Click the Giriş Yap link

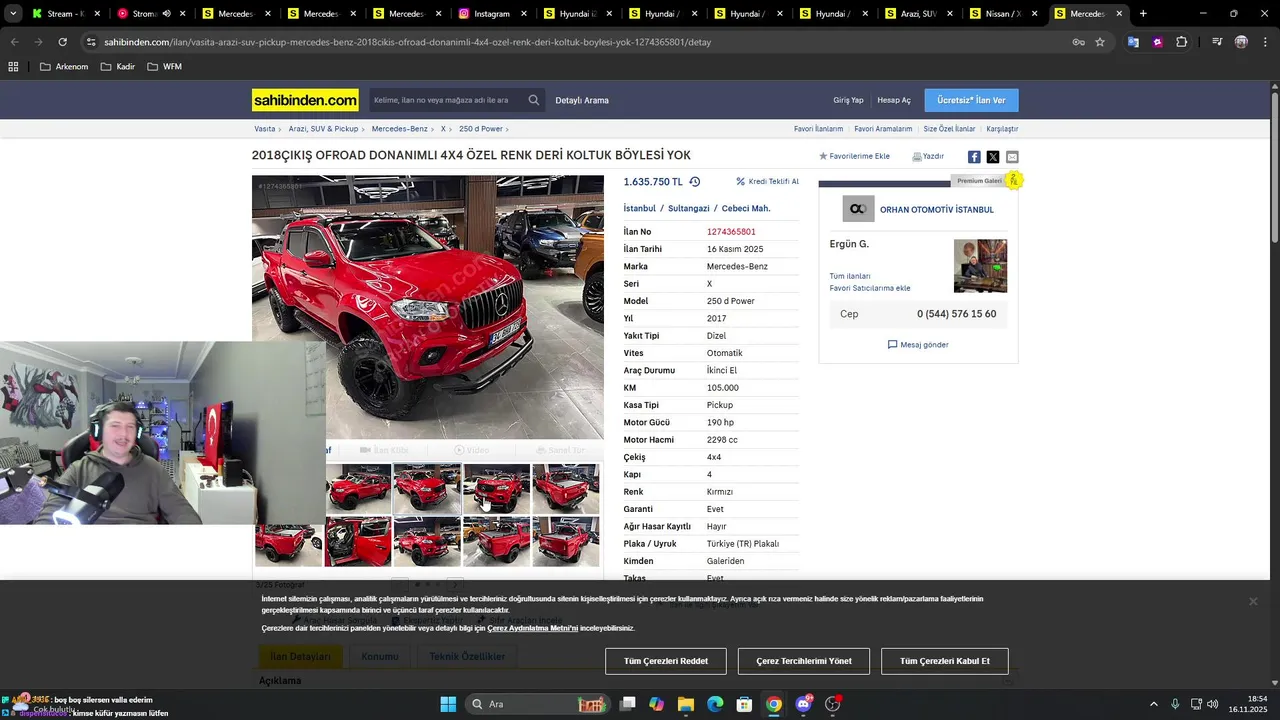point(848,100)
